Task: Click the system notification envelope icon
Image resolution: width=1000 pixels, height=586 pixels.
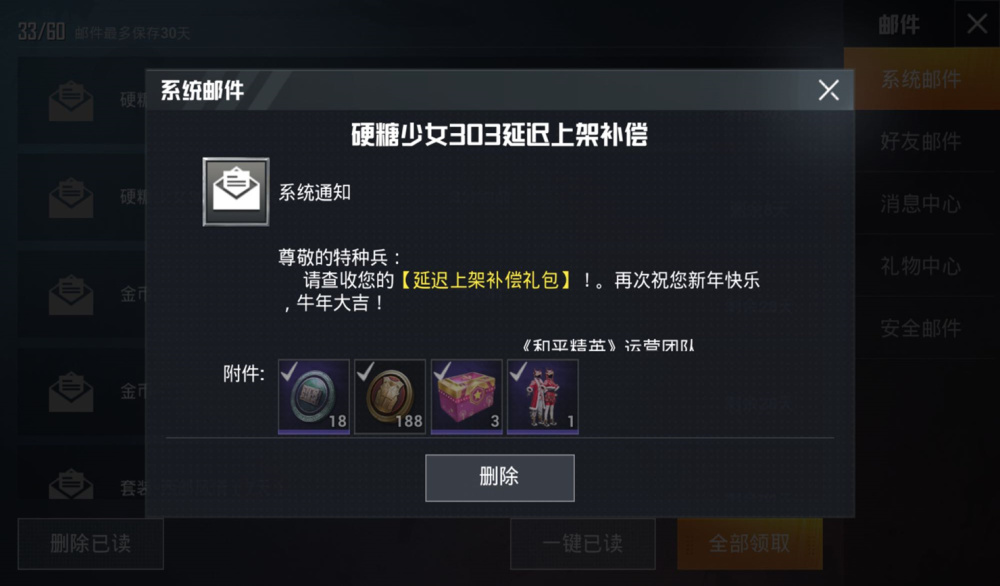Action: point(236,192)
